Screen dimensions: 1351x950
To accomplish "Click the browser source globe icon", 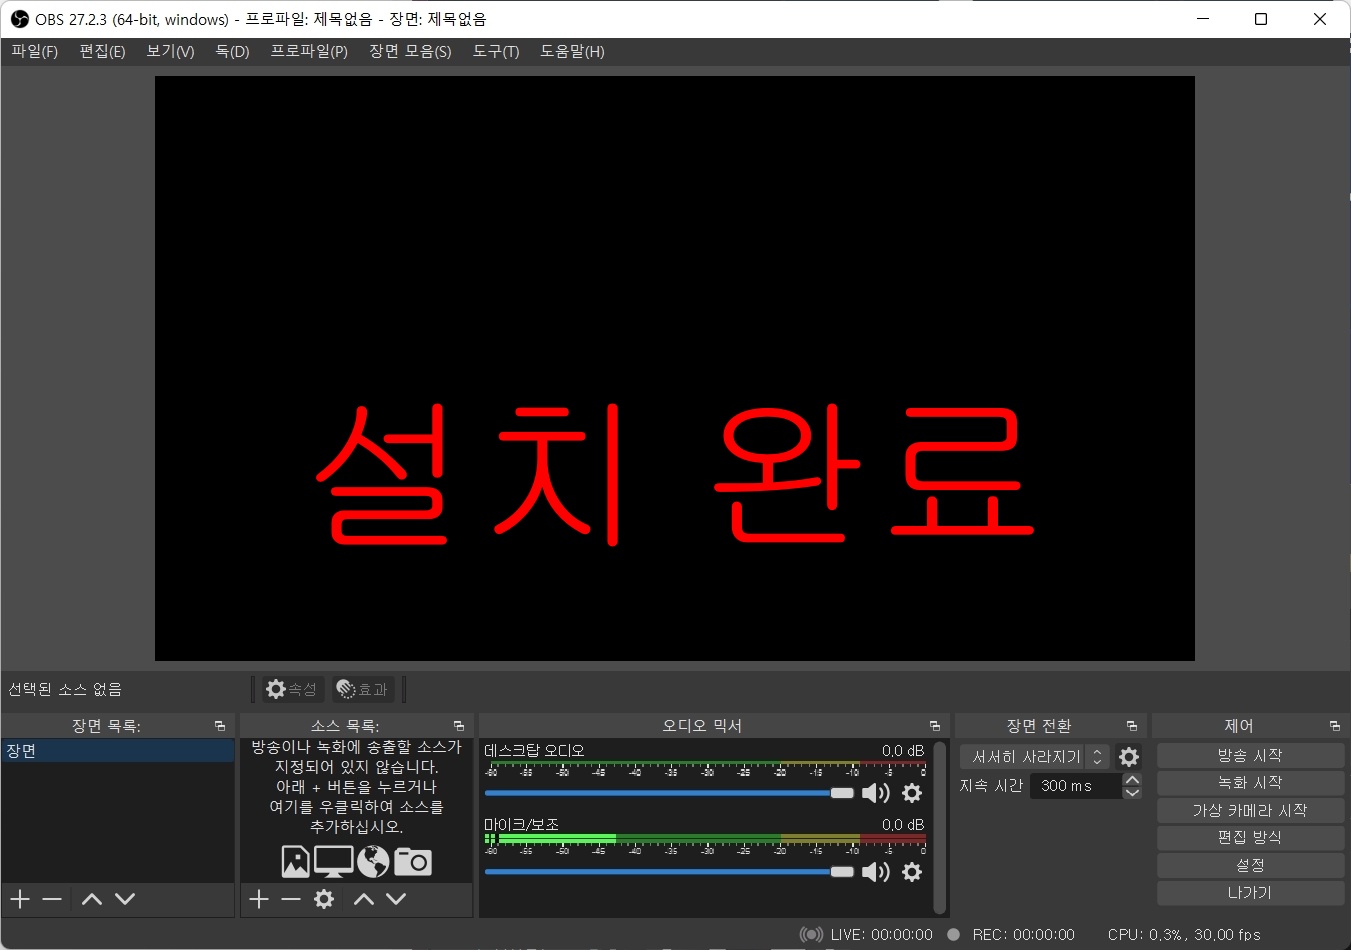I will tap(372, 861).
